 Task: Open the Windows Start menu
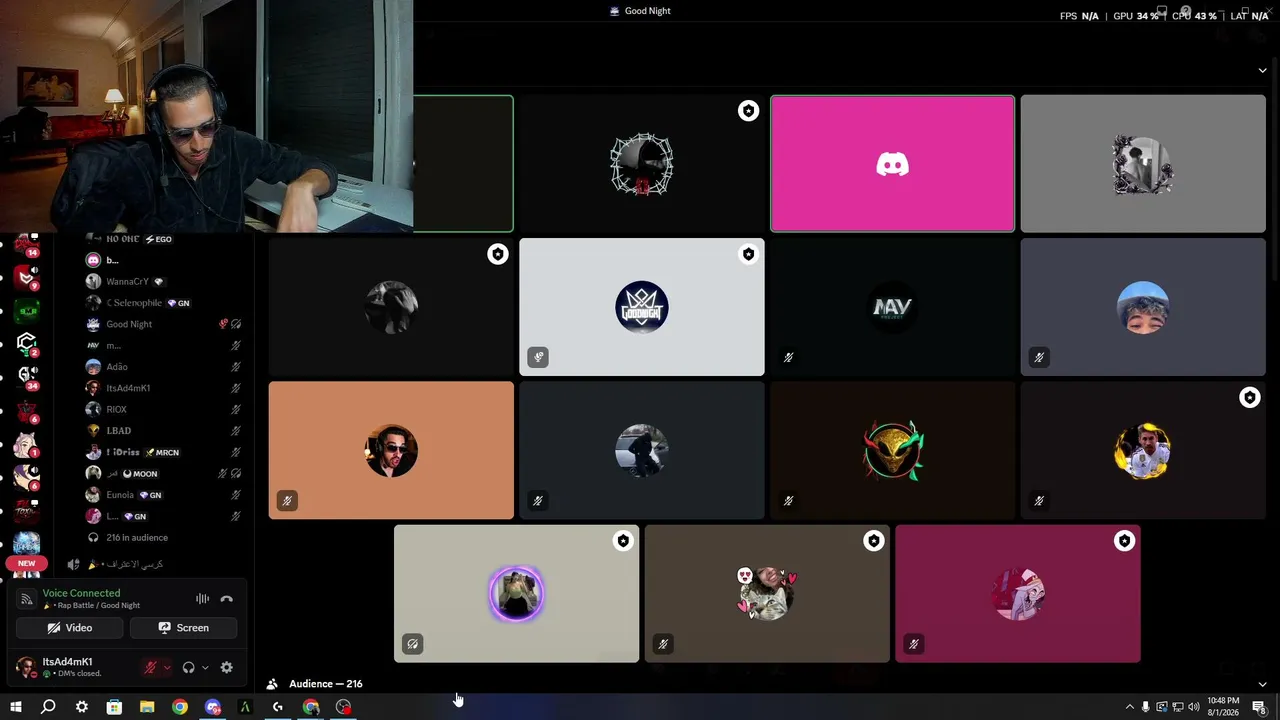click(x=16, y=707)
